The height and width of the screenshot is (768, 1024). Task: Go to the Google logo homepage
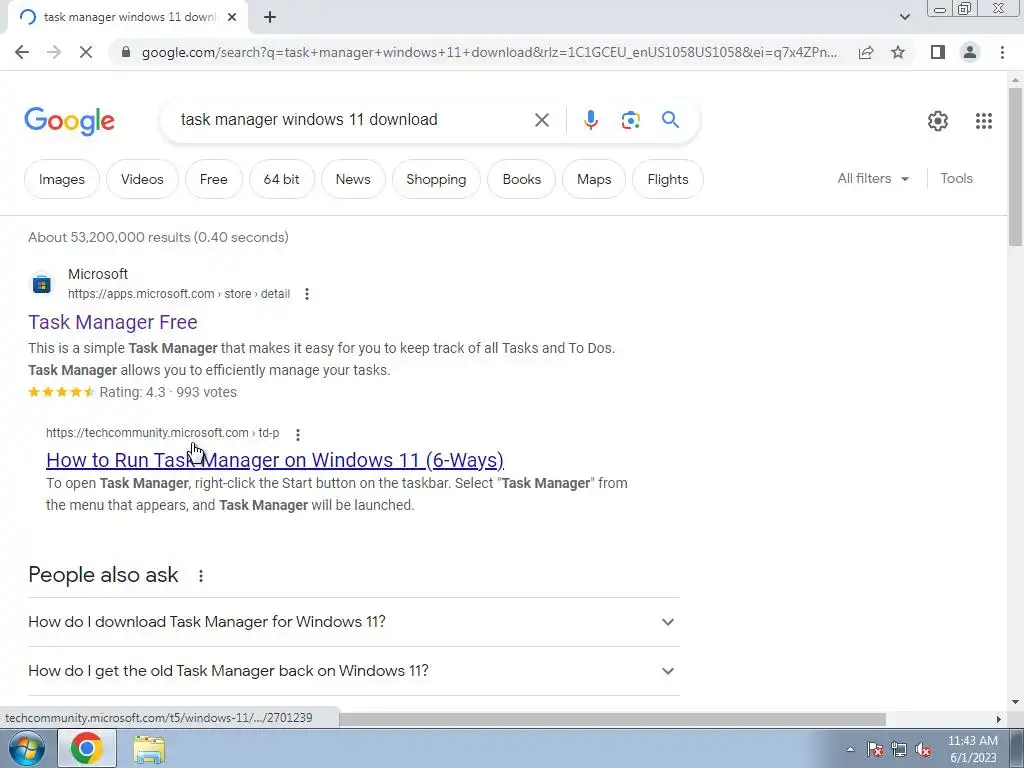(x=69, y=121)
